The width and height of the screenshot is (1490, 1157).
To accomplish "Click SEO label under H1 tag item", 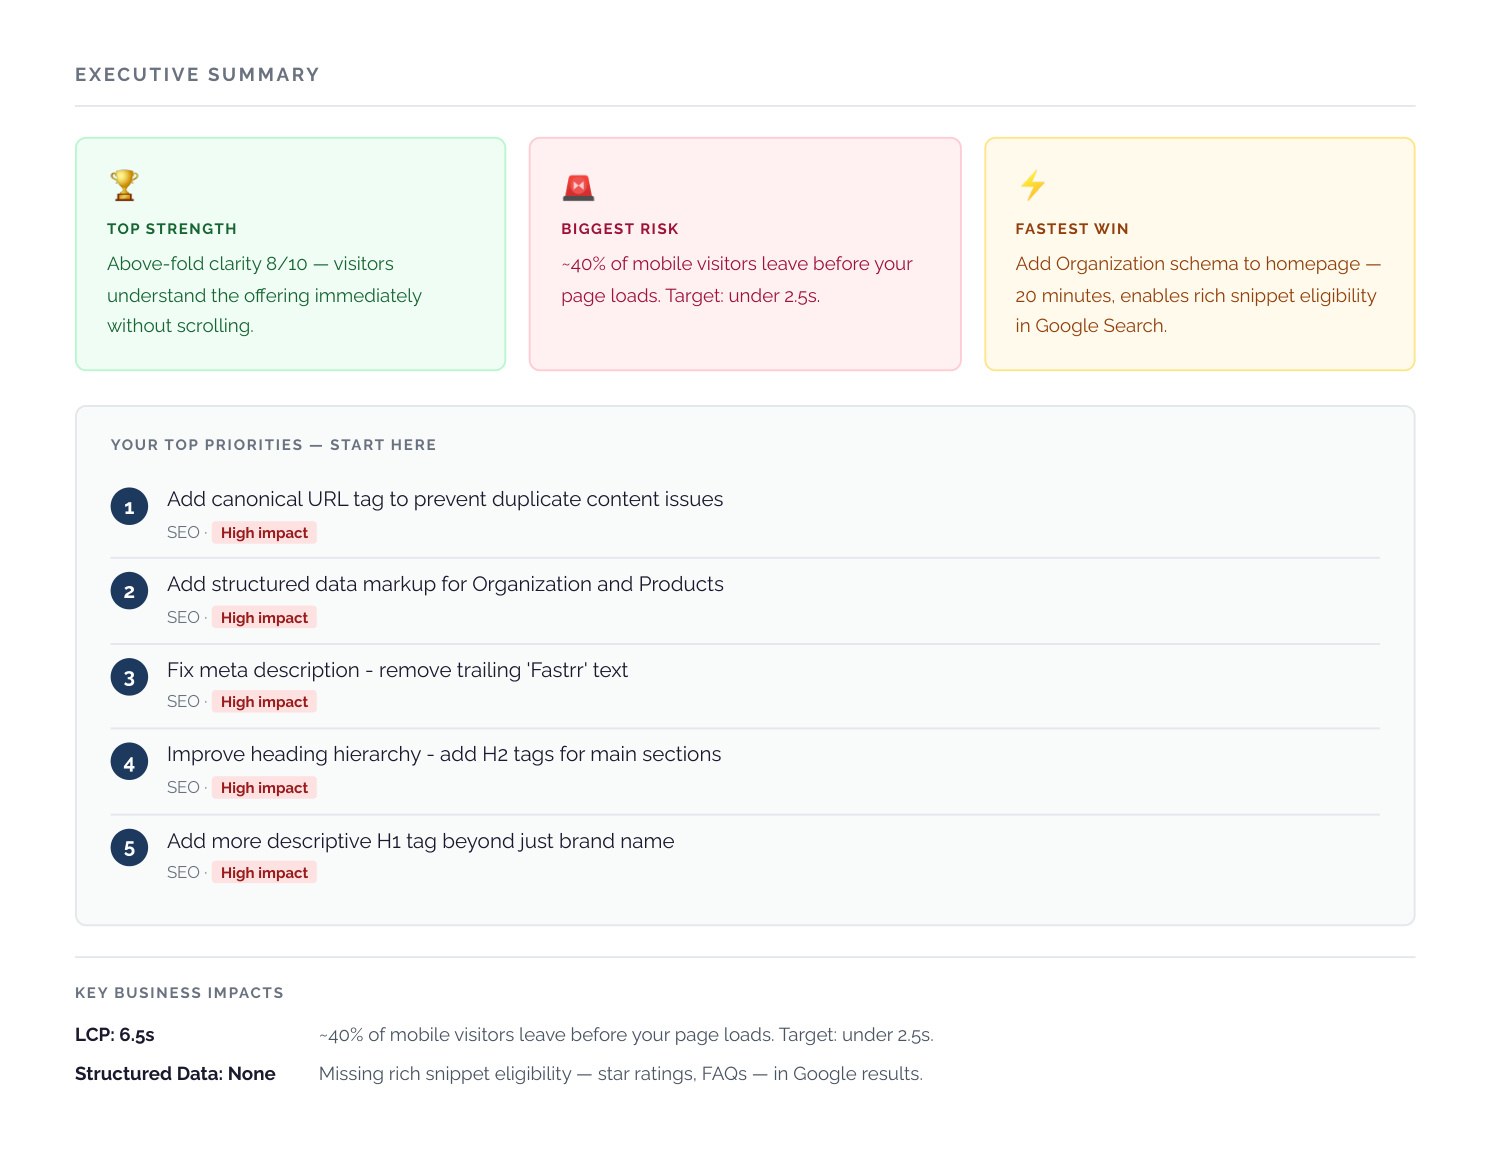I will point(183,873).
